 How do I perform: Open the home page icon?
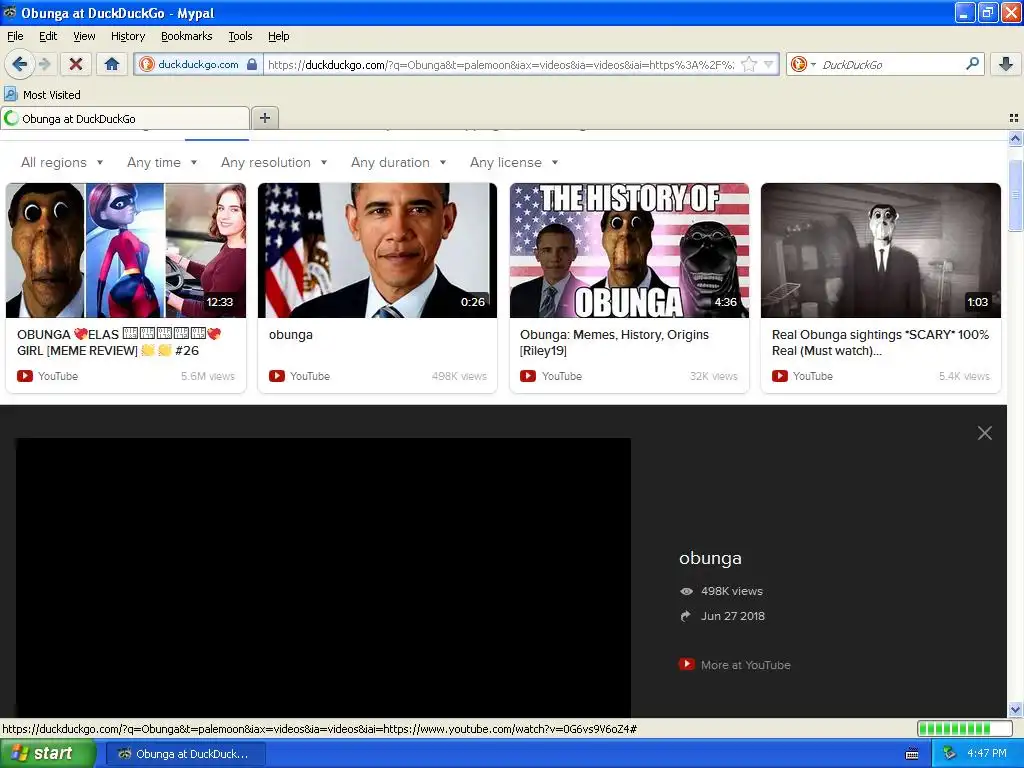[x=112, y=64]
